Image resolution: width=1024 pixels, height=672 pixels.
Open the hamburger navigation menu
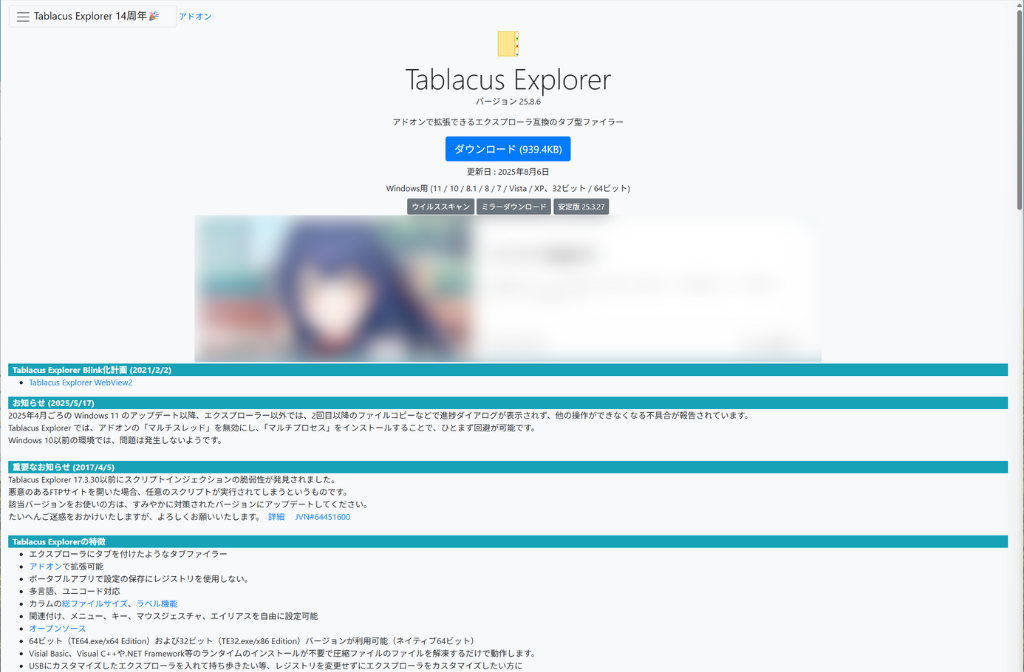point(22,17)
